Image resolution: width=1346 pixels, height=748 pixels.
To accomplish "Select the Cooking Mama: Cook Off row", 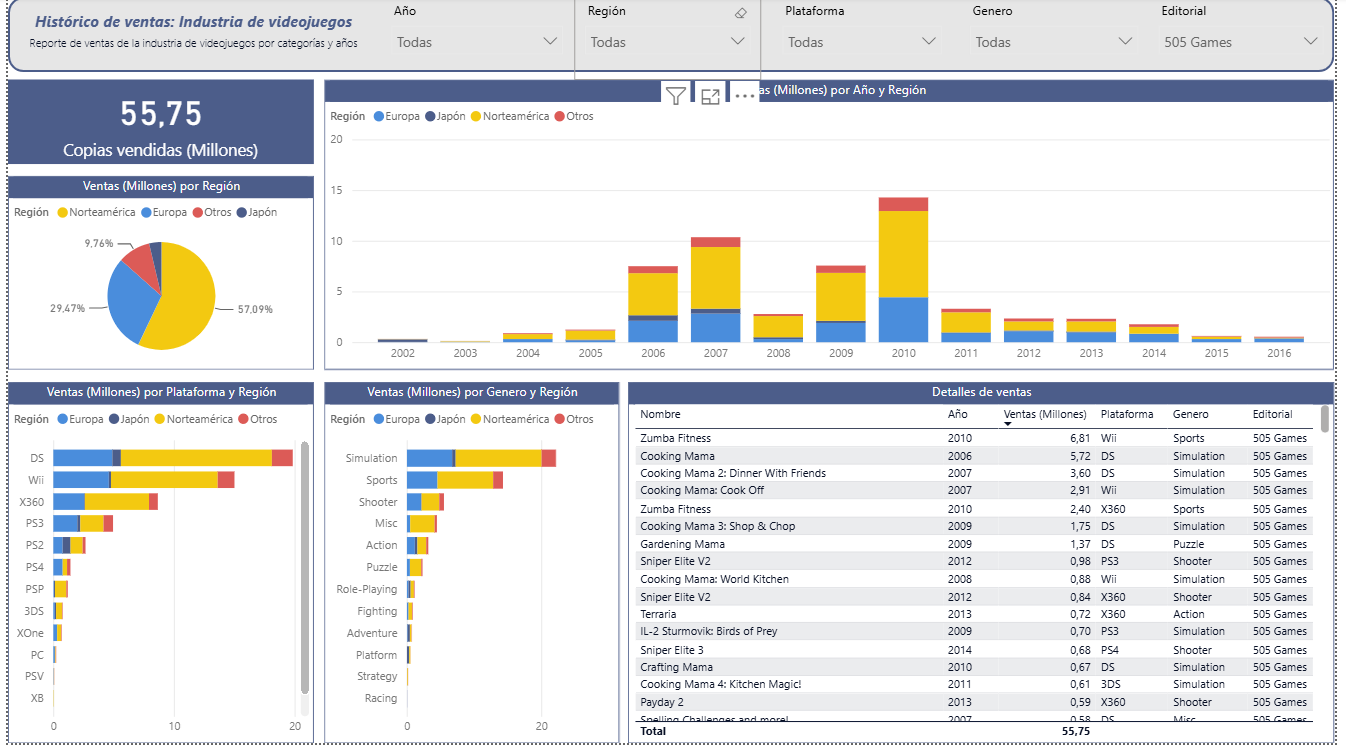I will [974, 490].
